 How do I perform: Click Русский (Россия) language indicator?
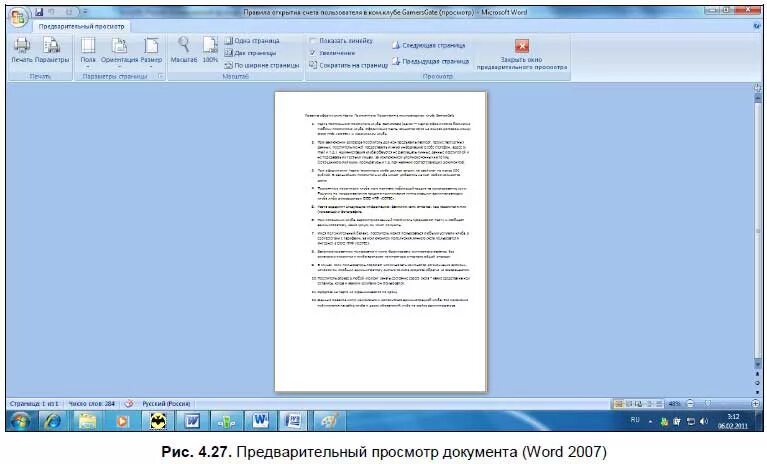[x=166, y=404]
